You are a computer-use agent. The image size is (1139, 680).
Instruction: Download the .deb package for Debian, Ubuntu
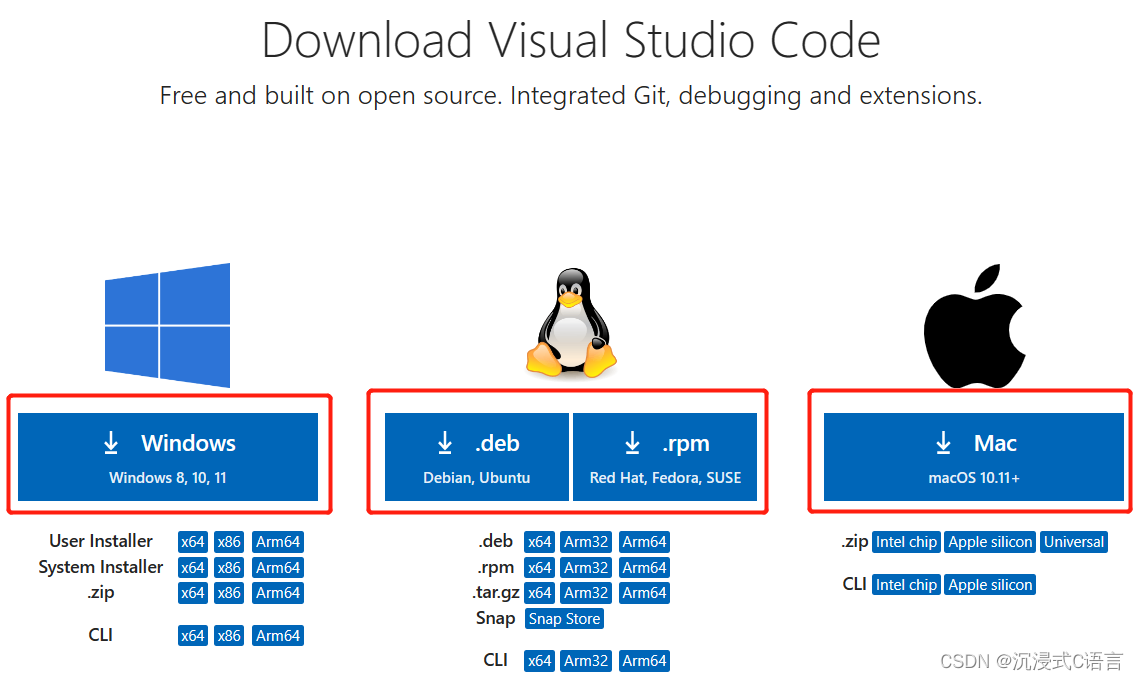click(x=477, y=457)
